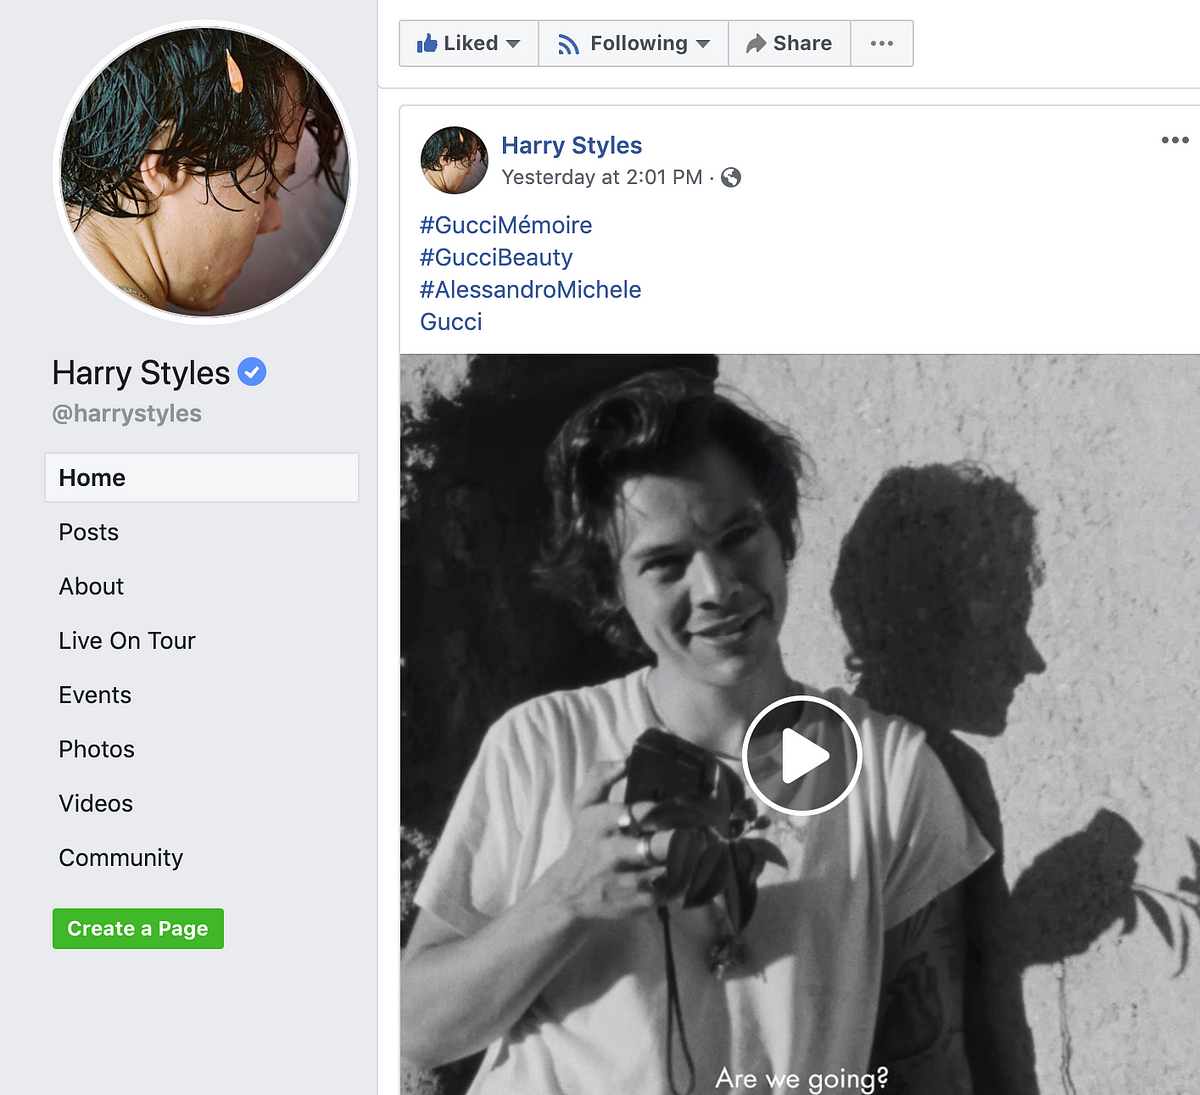
Task: Open the #GucciMémoire hashtag
Action: [x=506, y=225]
